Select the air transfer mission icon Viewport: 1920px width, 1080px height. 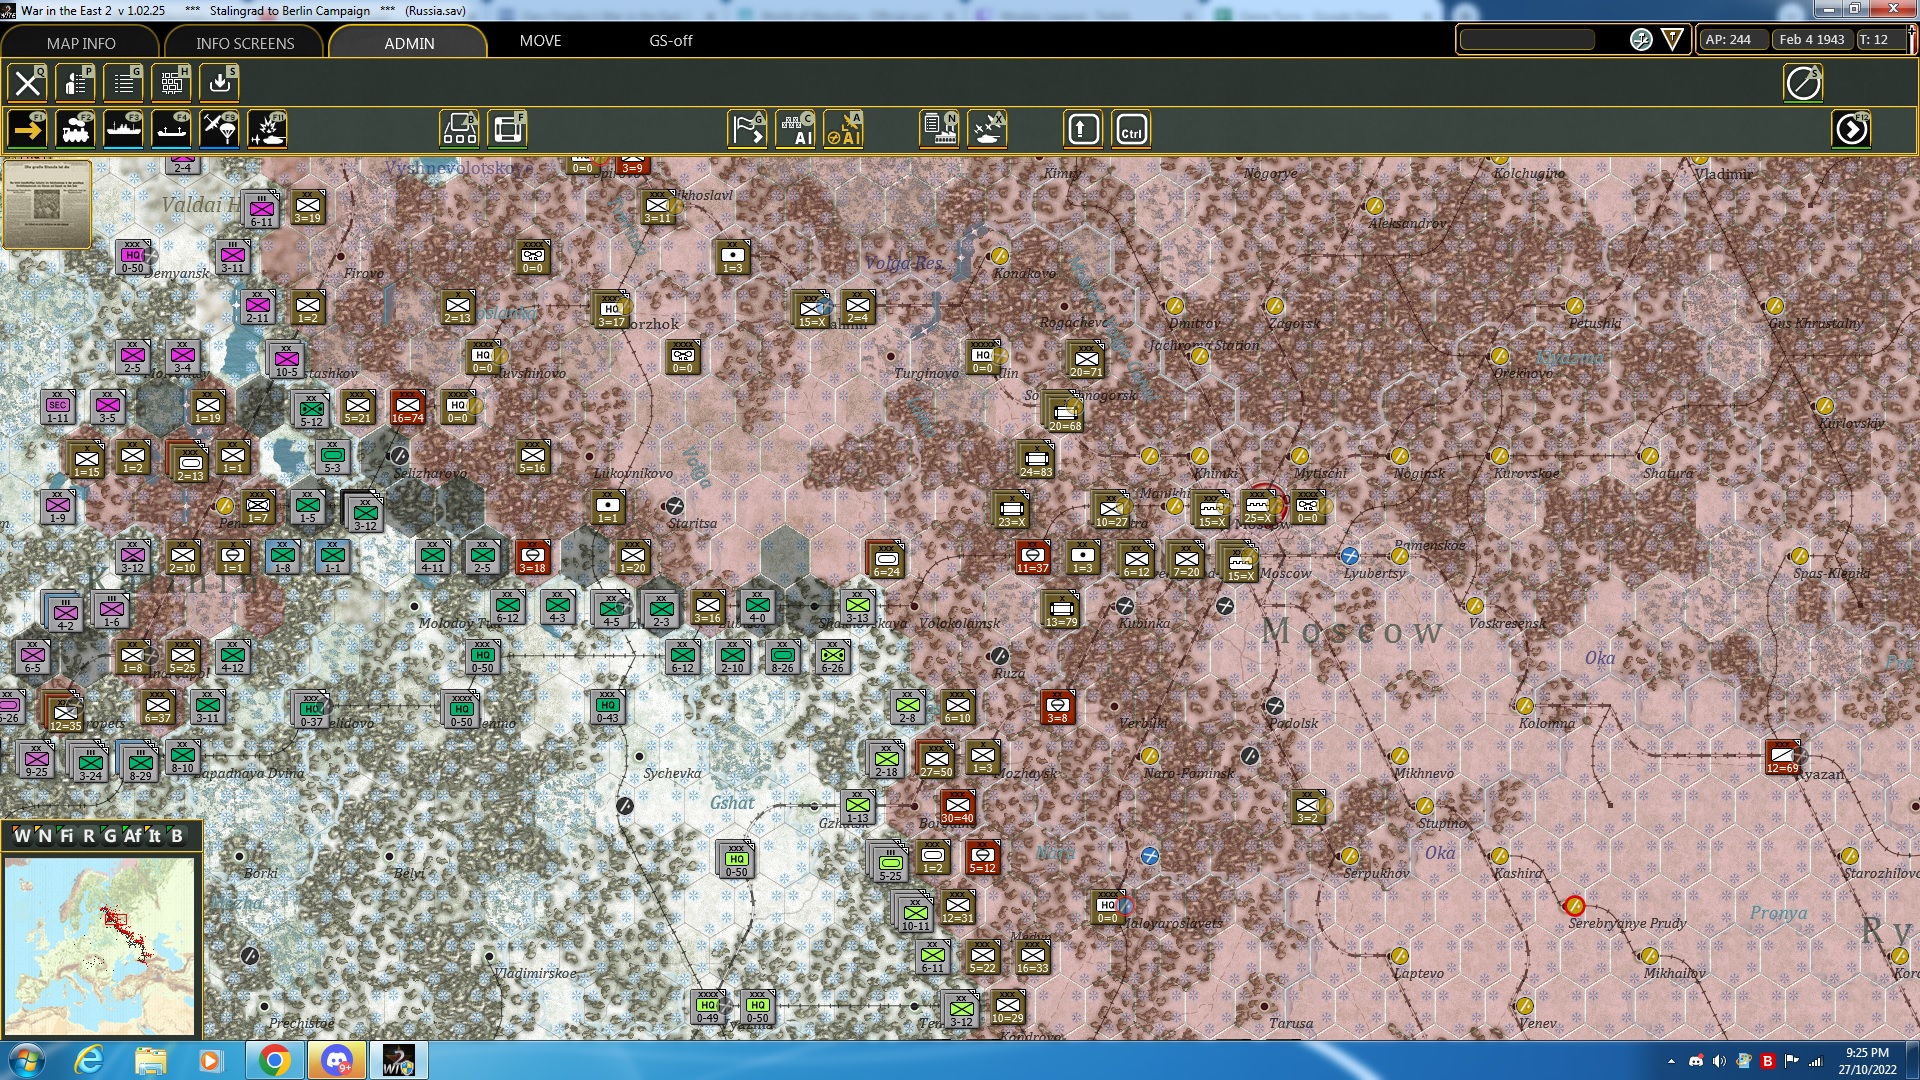coord(218,128)
